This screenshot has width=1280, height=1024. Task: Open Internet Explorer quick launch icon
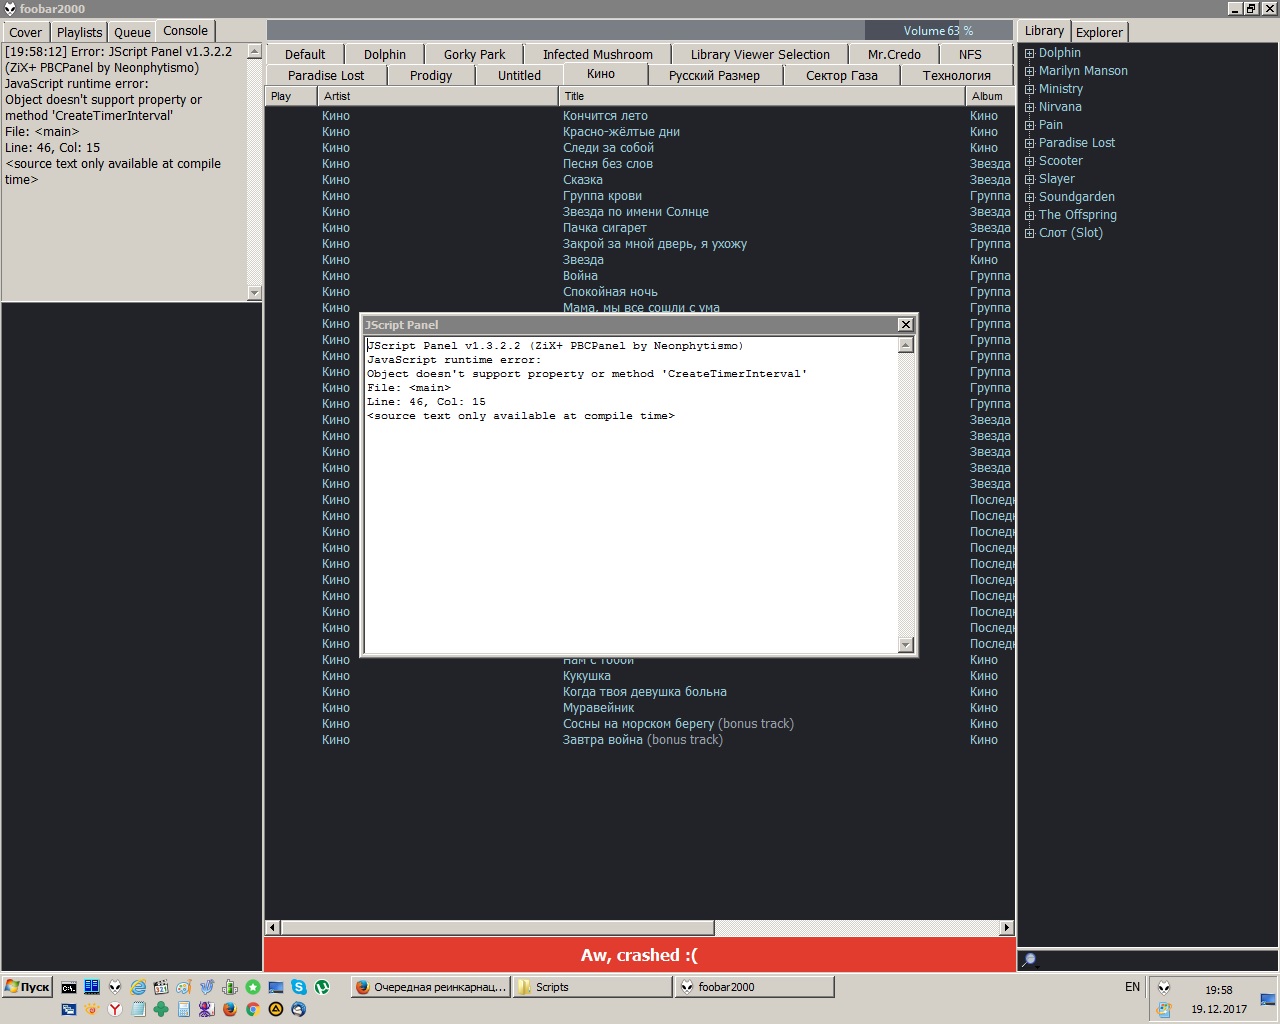[138, 987]
